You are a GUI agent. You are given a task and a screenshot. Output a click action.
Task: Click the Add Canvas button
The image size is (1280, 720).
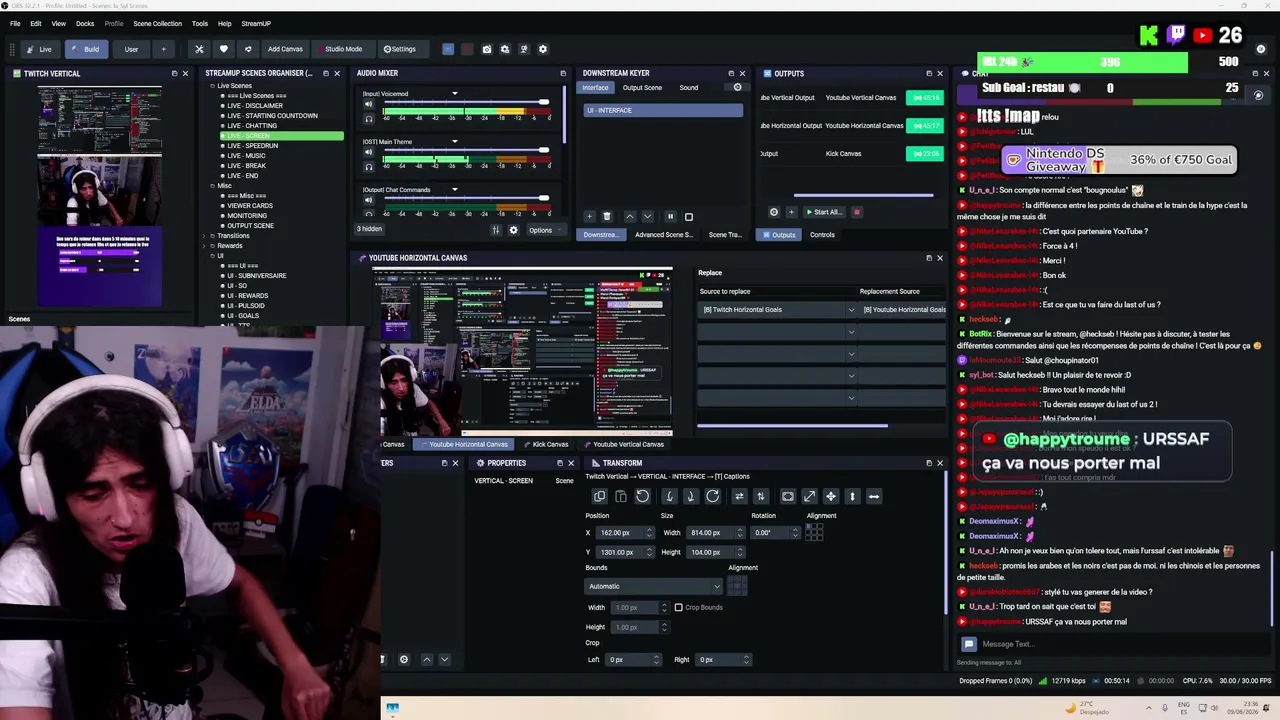click(x=285, y=49)
